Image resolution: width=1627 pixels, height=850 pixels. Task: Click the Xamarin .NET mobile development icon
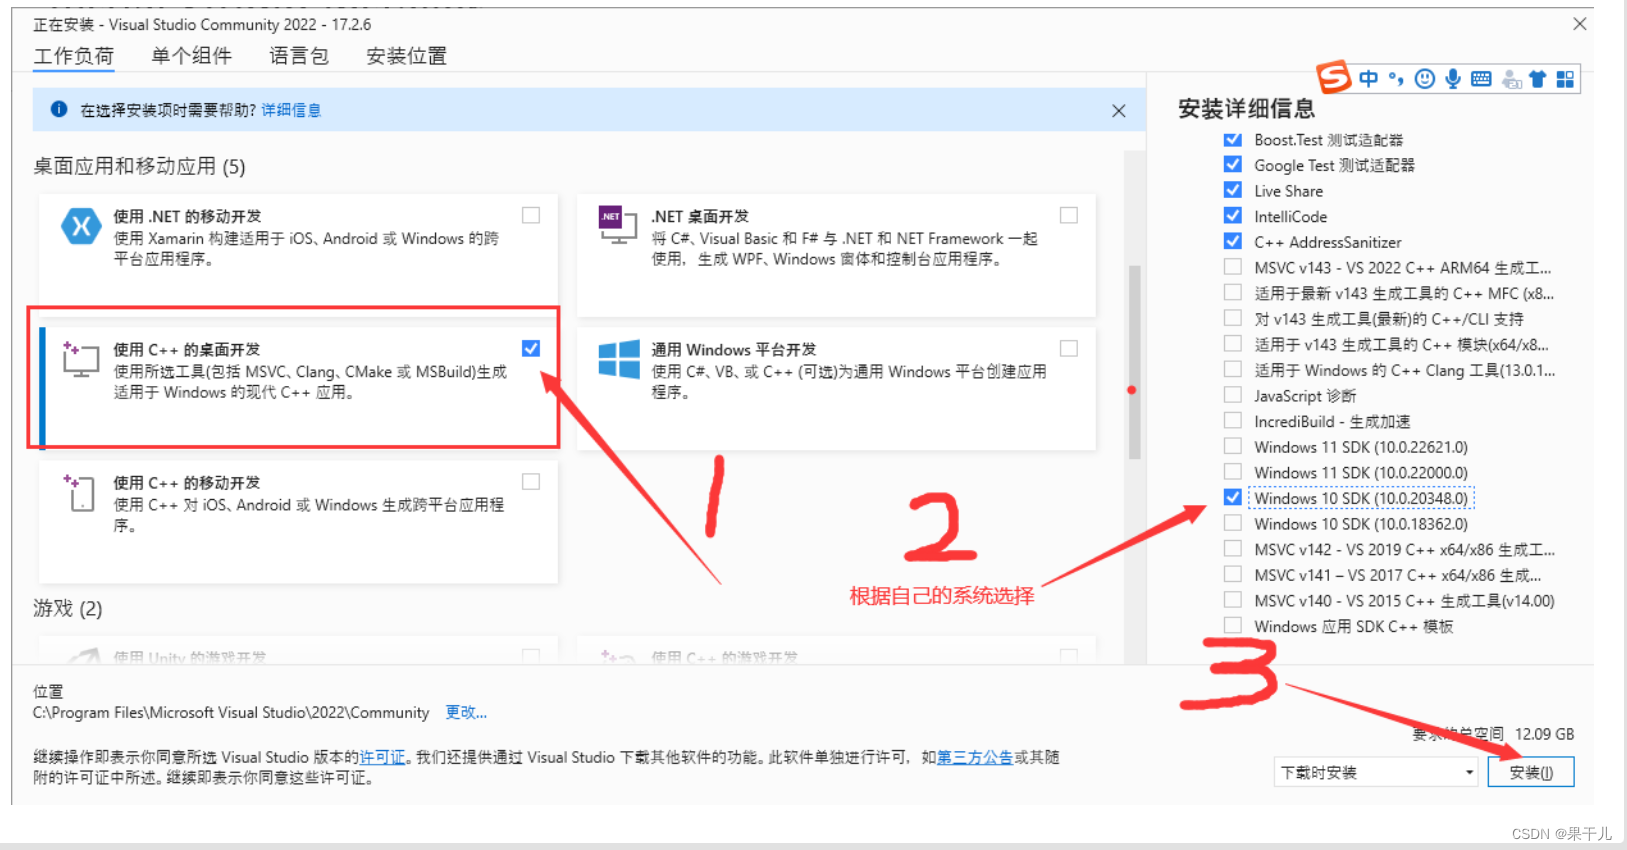81,227
